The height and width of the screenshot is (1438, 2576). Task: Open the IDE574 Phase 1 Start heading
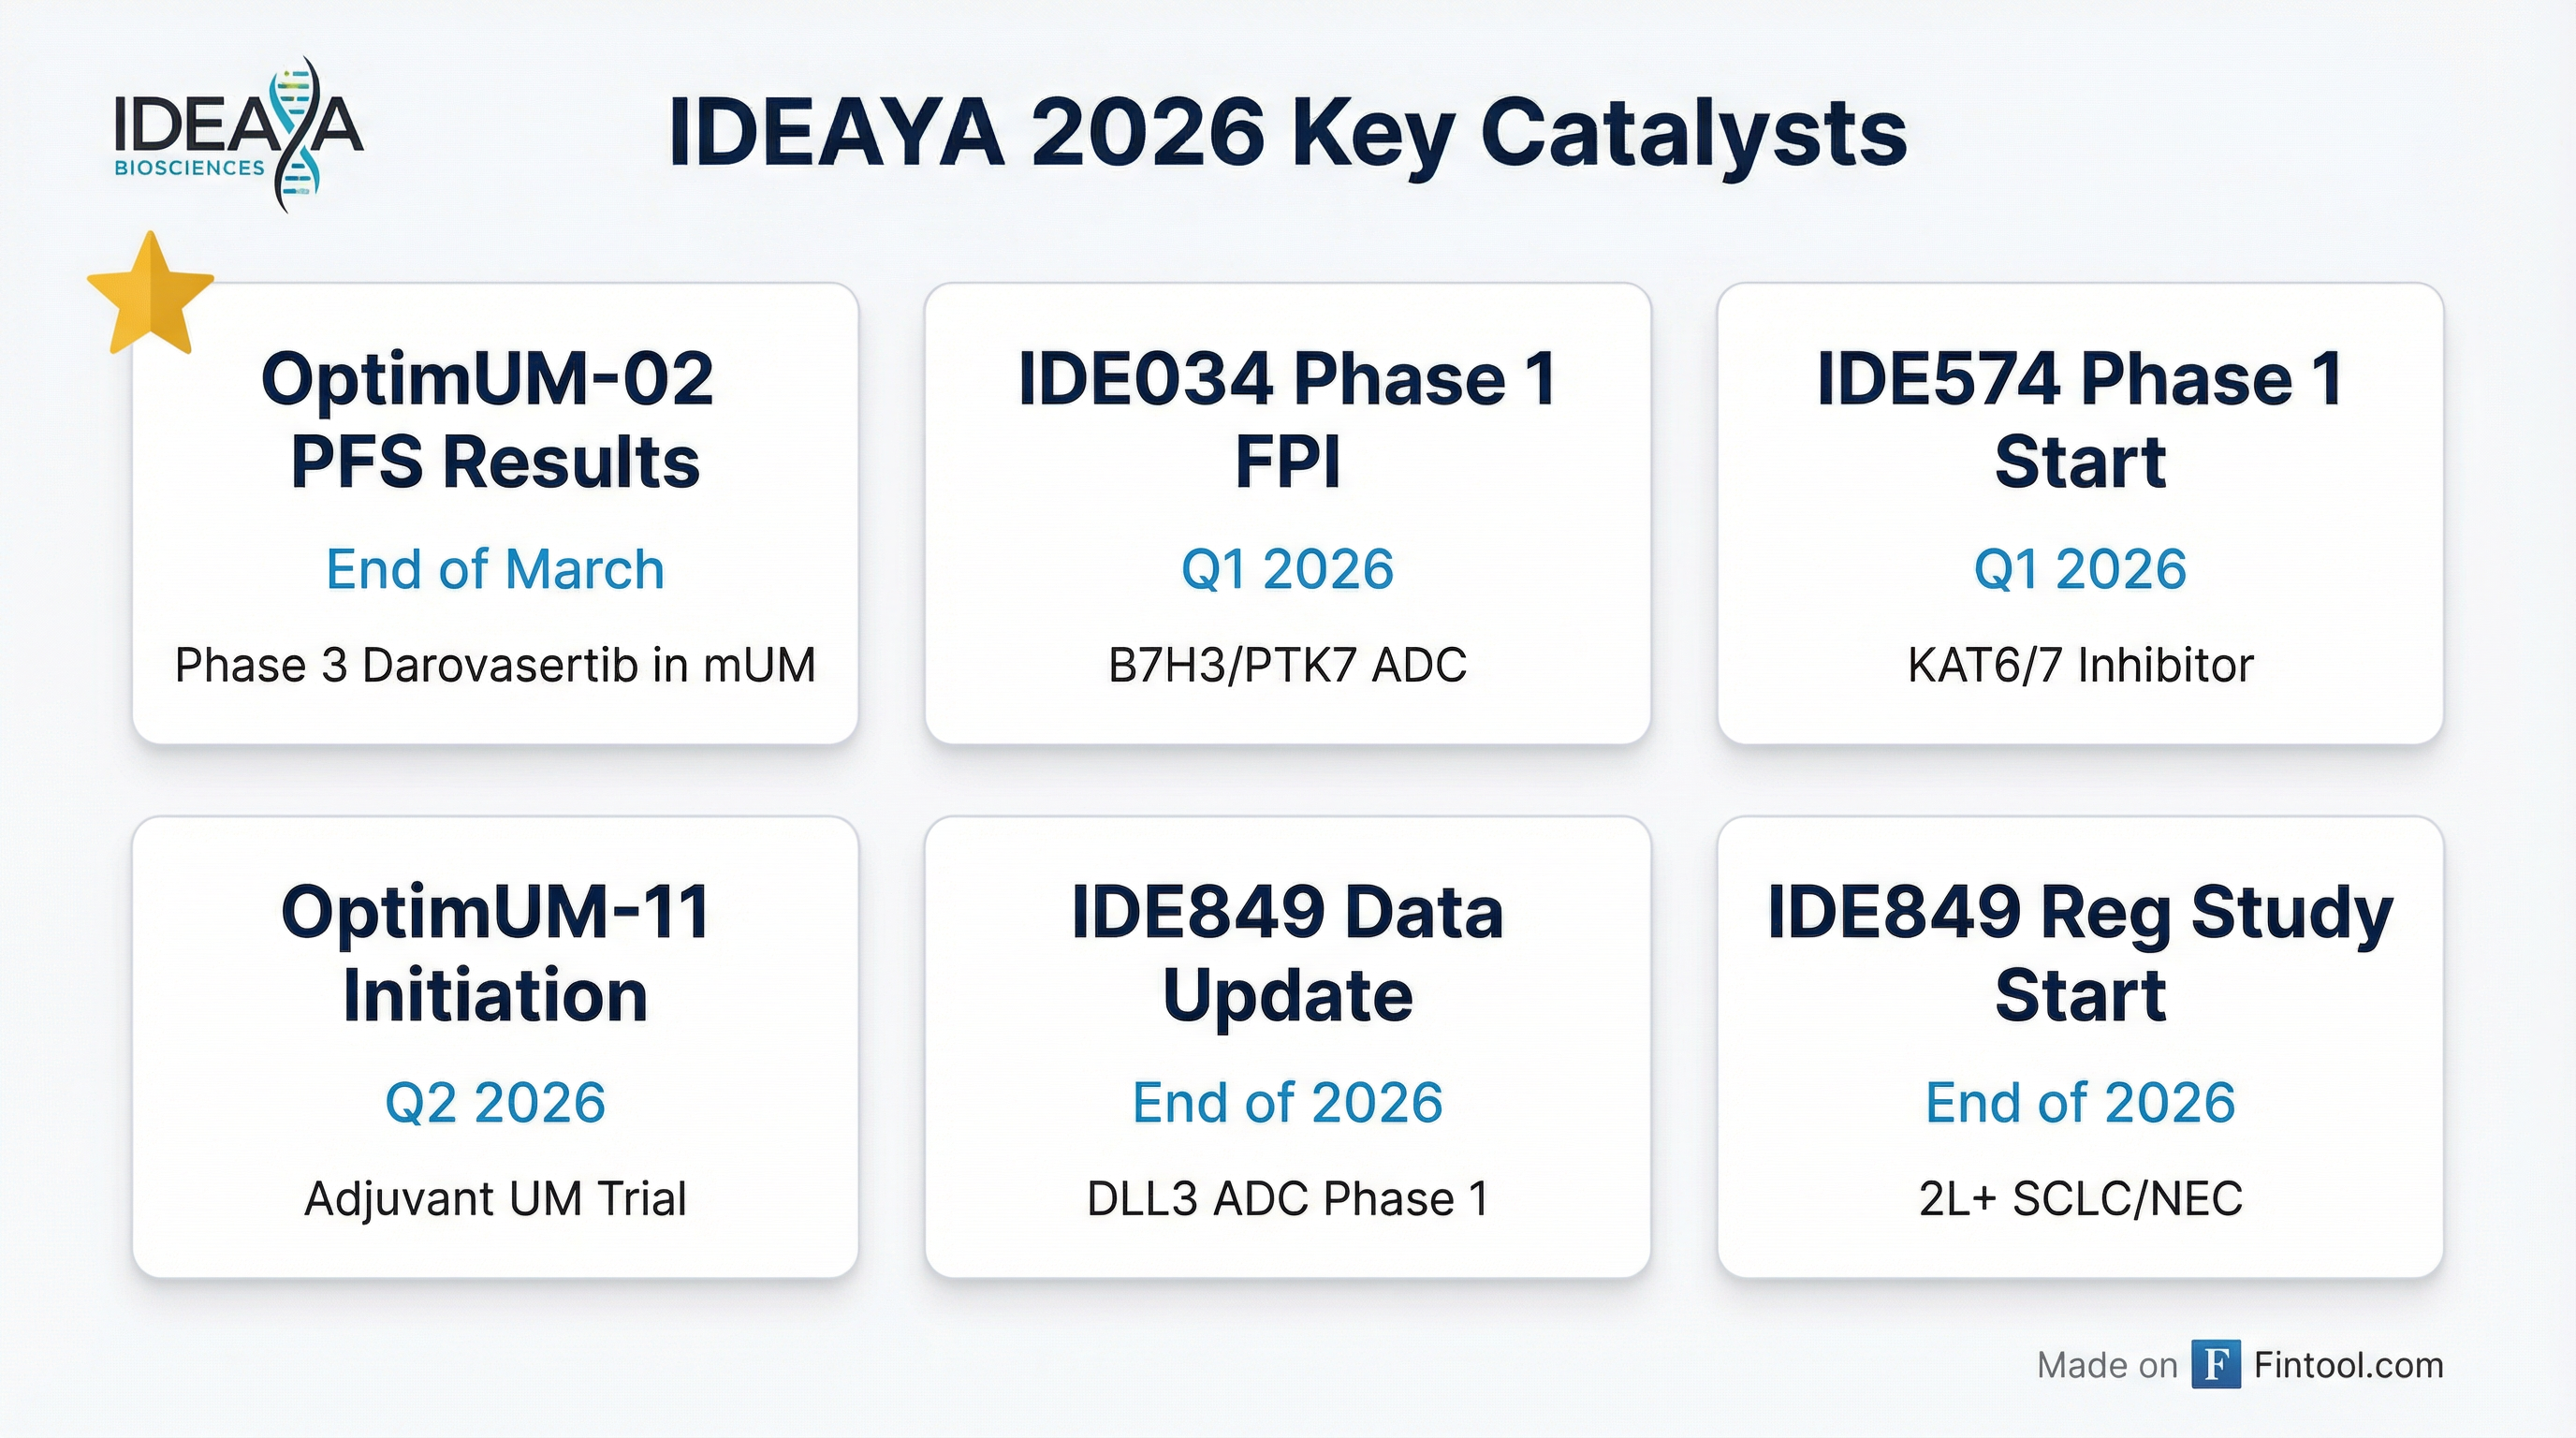coord(2080,420)
